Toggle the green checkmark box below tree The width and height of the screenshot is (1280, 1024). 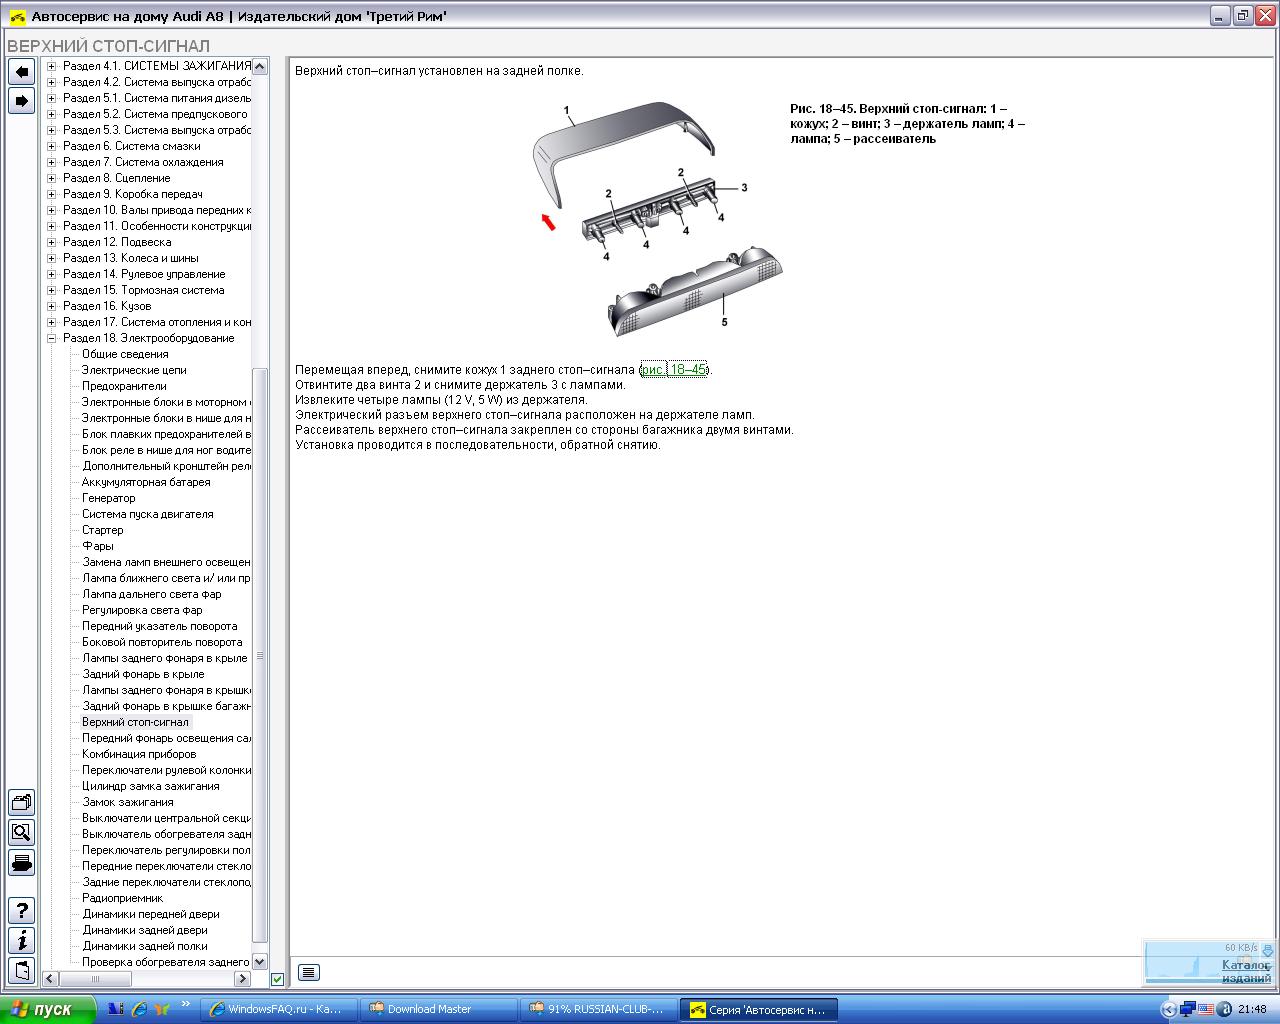277,979
